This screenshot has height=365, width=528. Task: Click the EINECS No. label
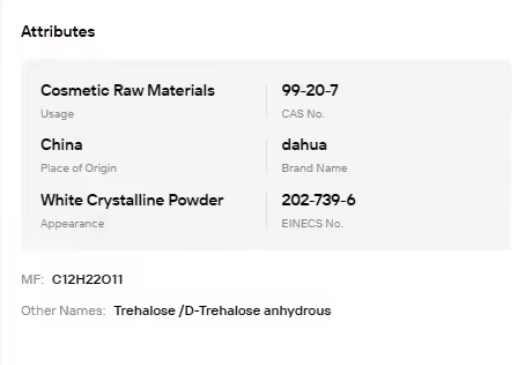click(312, 224)
